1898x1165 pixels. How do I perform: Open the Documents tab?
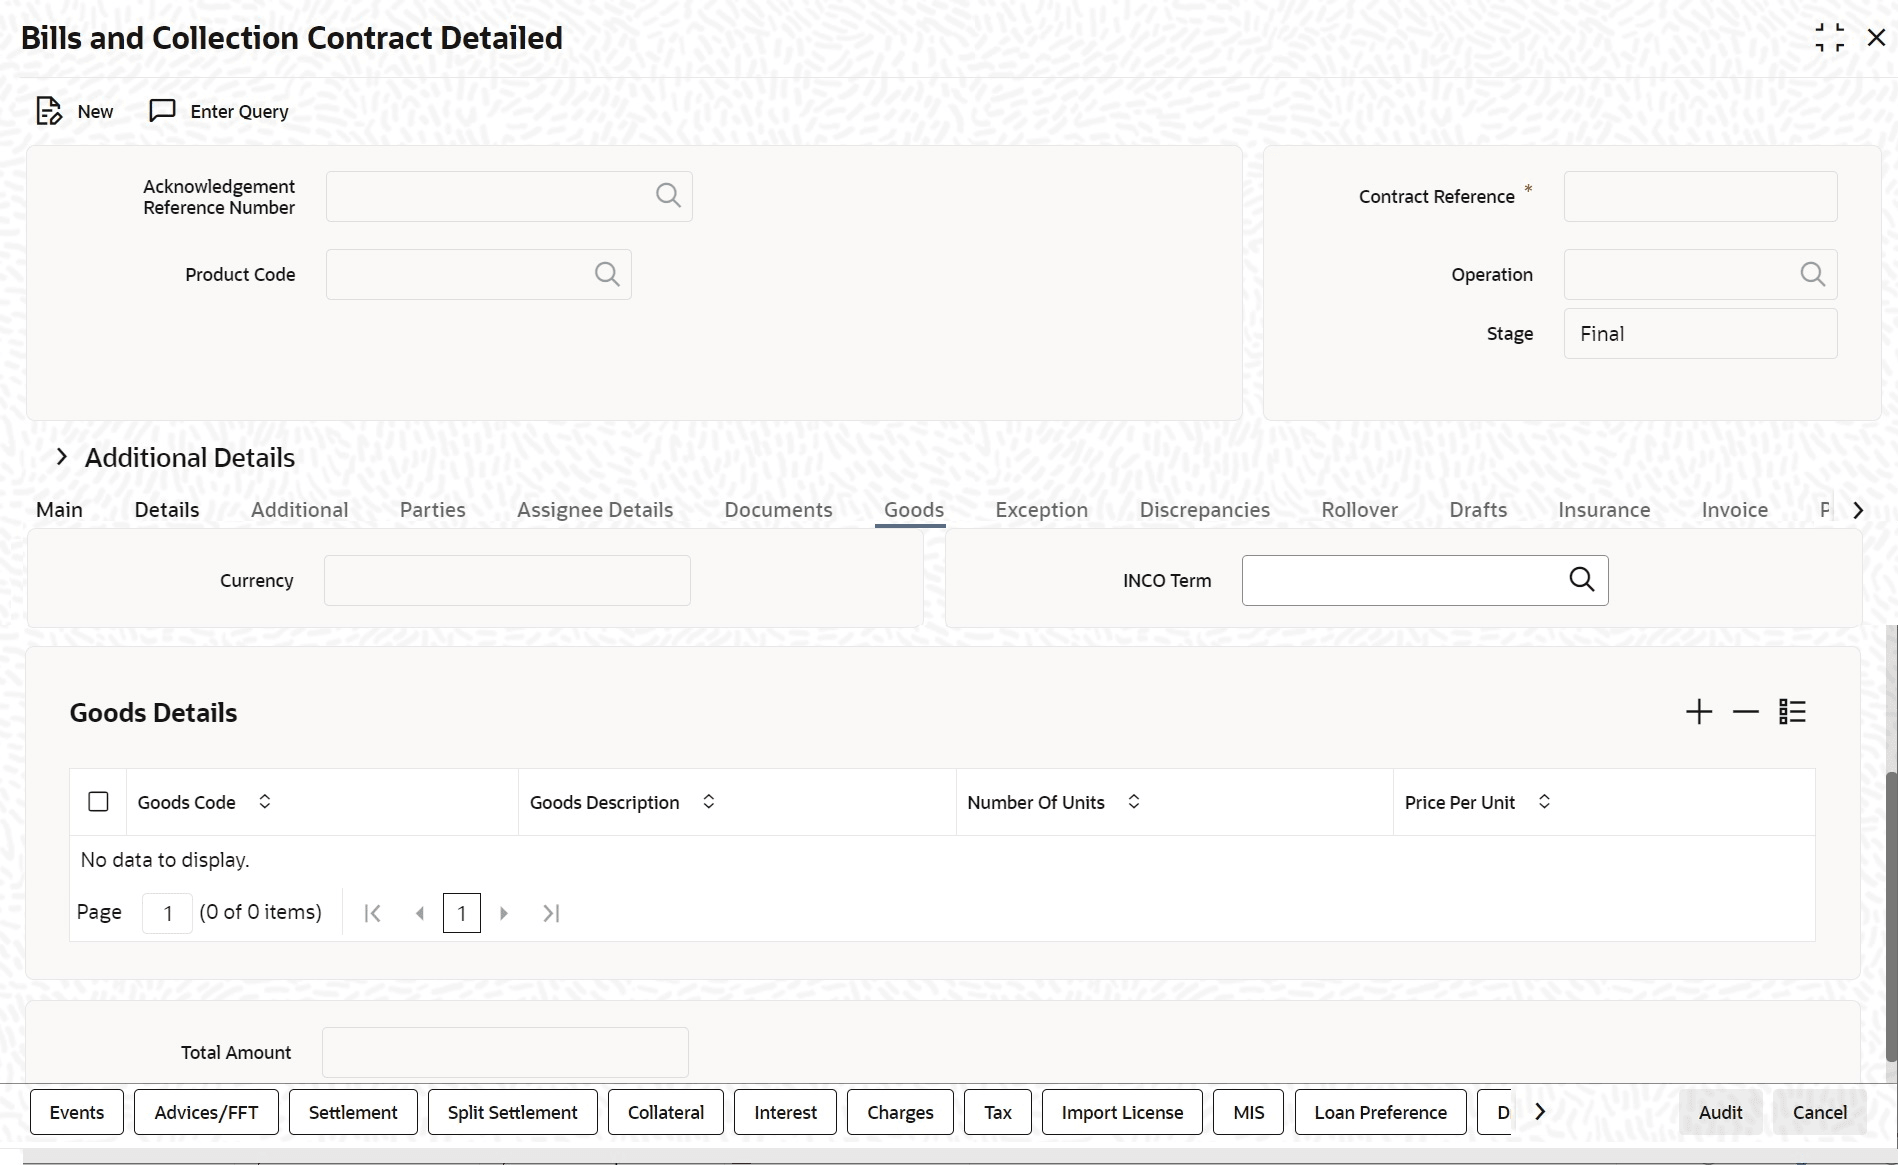[779, 510]
